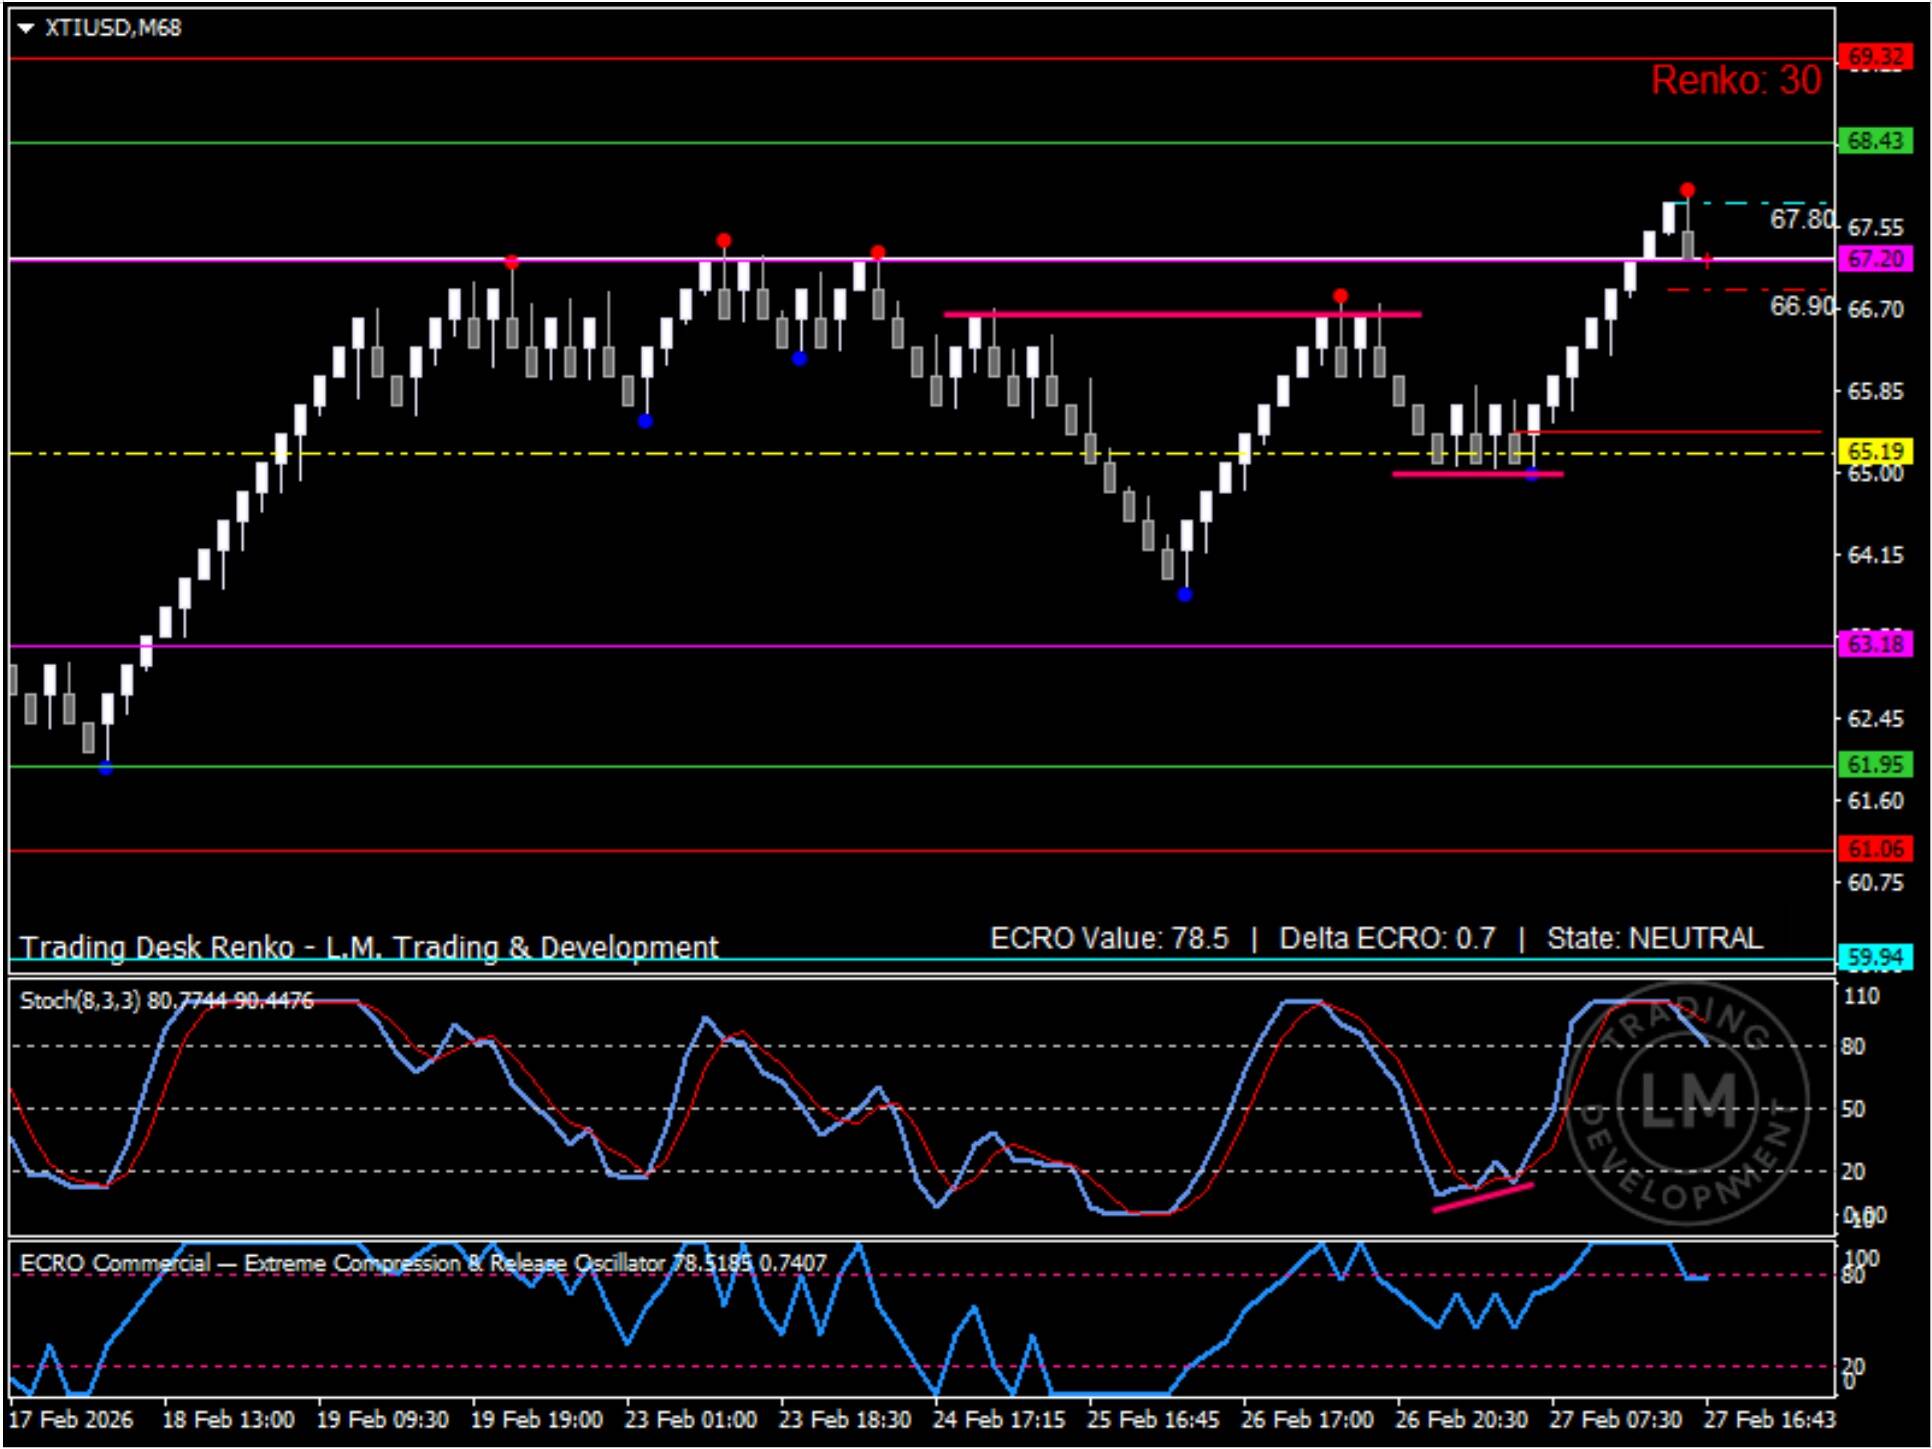
Task: Click the 26 Feb 20:30 time axis label
Action: click(1461, 1420)
